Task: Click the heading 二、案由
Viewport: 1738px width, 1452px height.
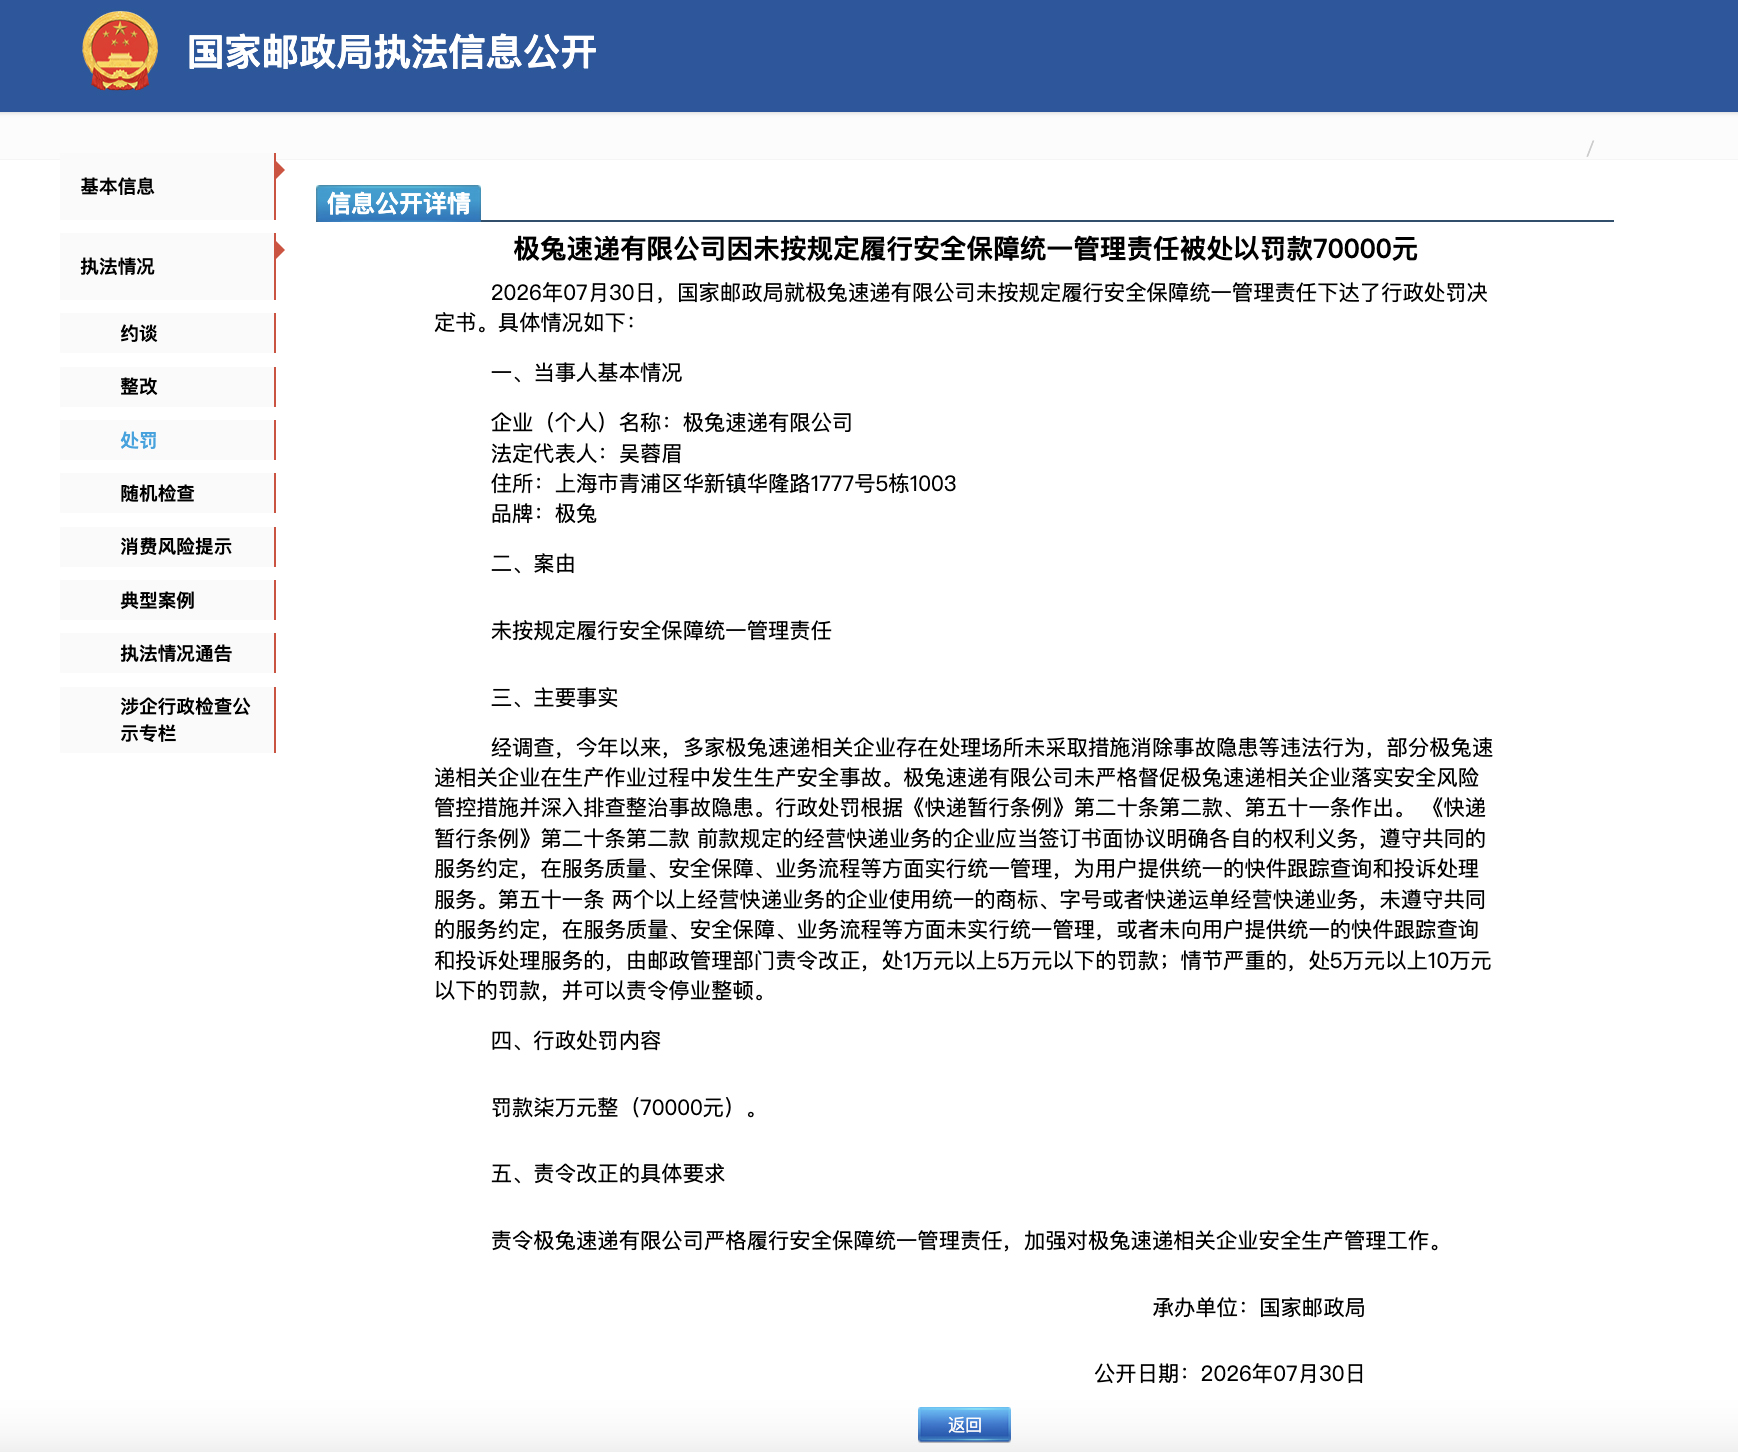Action: pos(533,564)
